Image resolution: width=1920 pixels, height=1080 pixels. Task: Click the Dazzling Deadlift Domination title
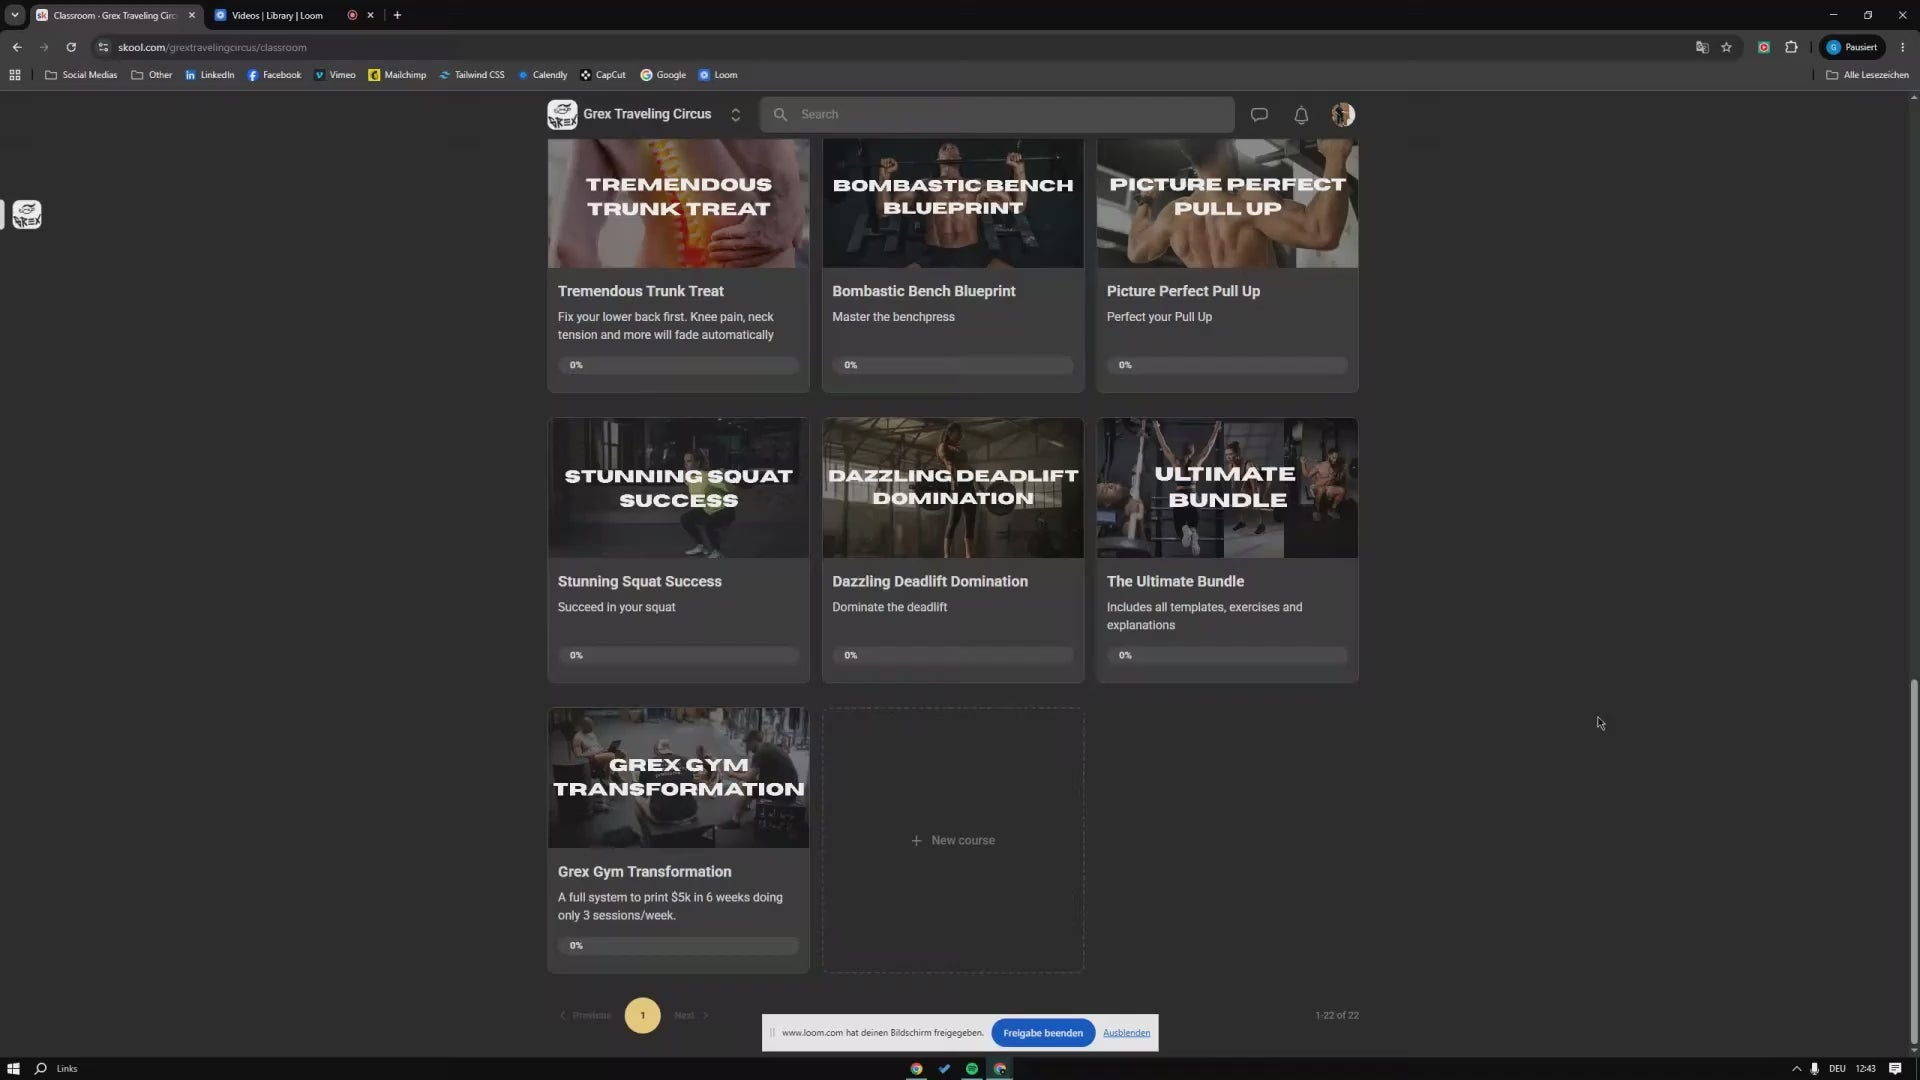(x=929, y=581)
